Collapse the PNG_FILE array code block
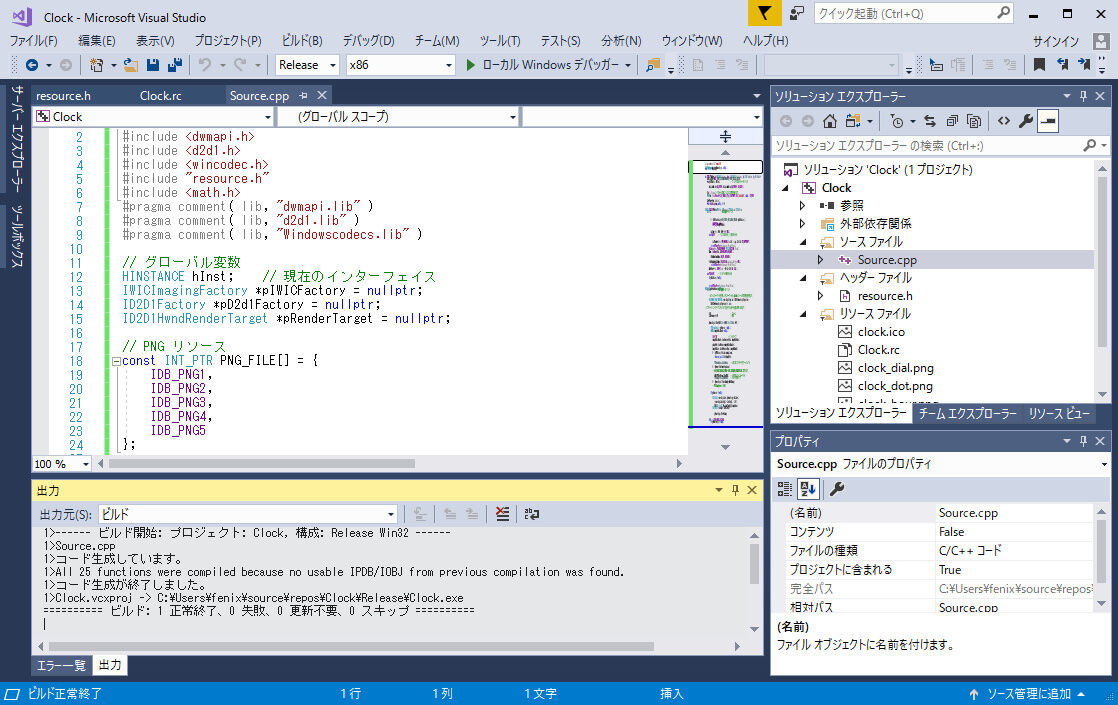Viewport: 1118px width, 705px height. [116, 361]
